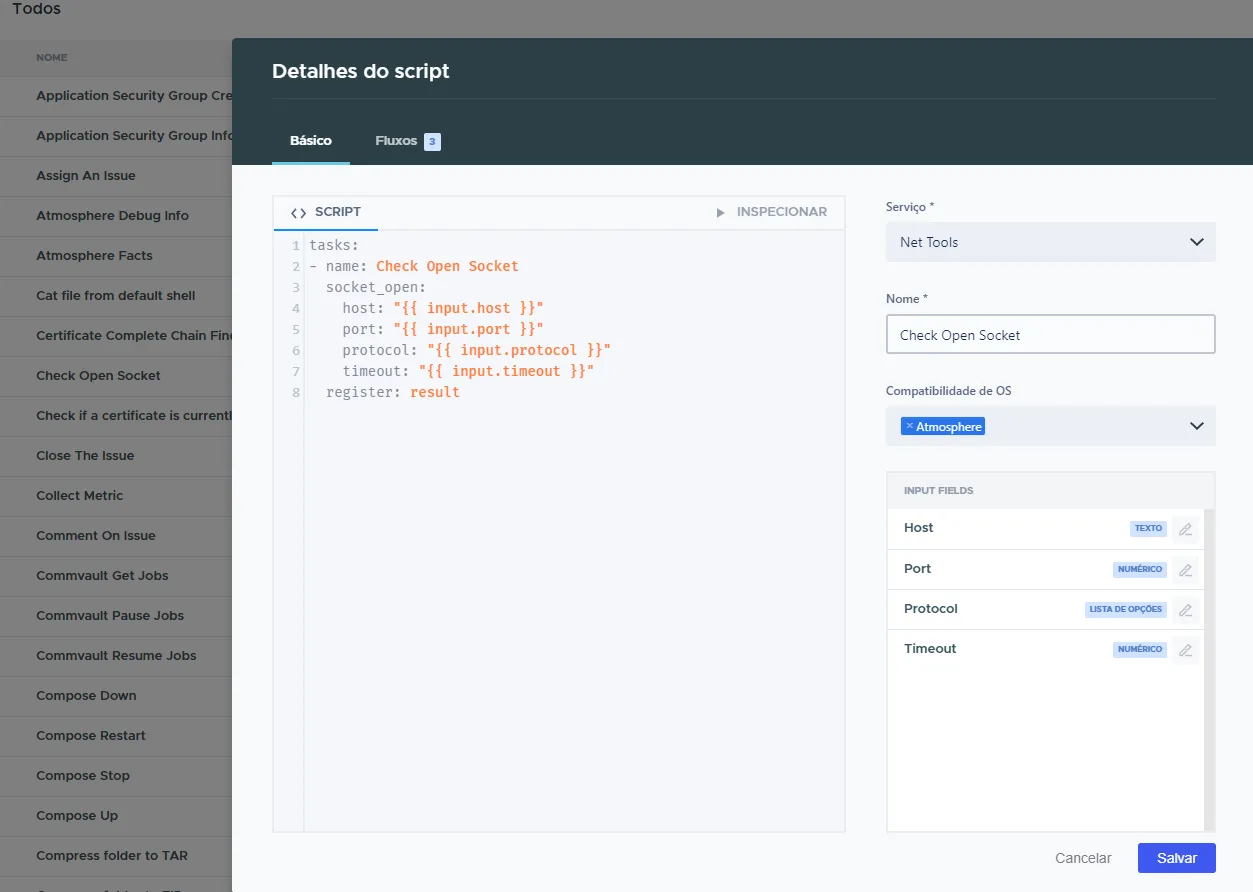
Task: Select Atmosphere Debug Info in background list
Action: click(116, 216)
